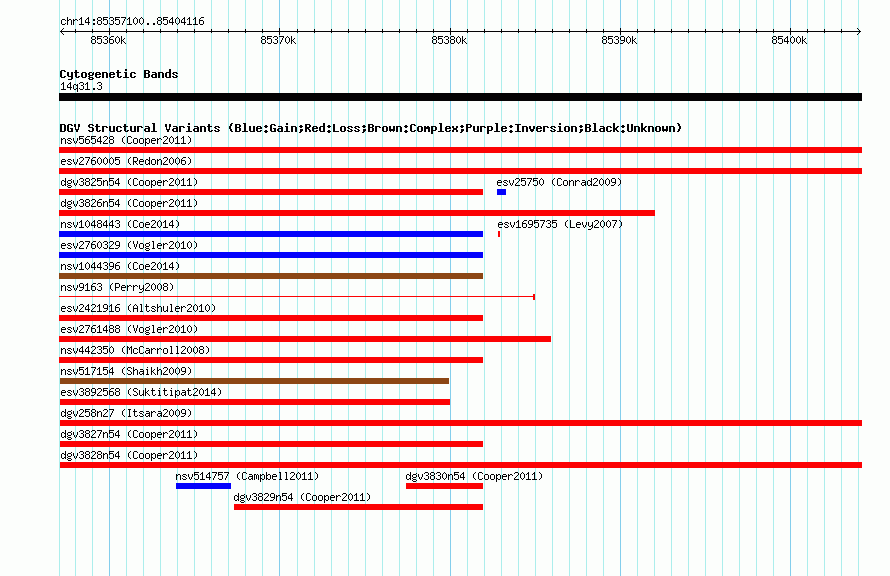This screenshot has width=890, height=576.
Task: Click the chr14:85357100..85404116 coordinates text
Action: 132,21
